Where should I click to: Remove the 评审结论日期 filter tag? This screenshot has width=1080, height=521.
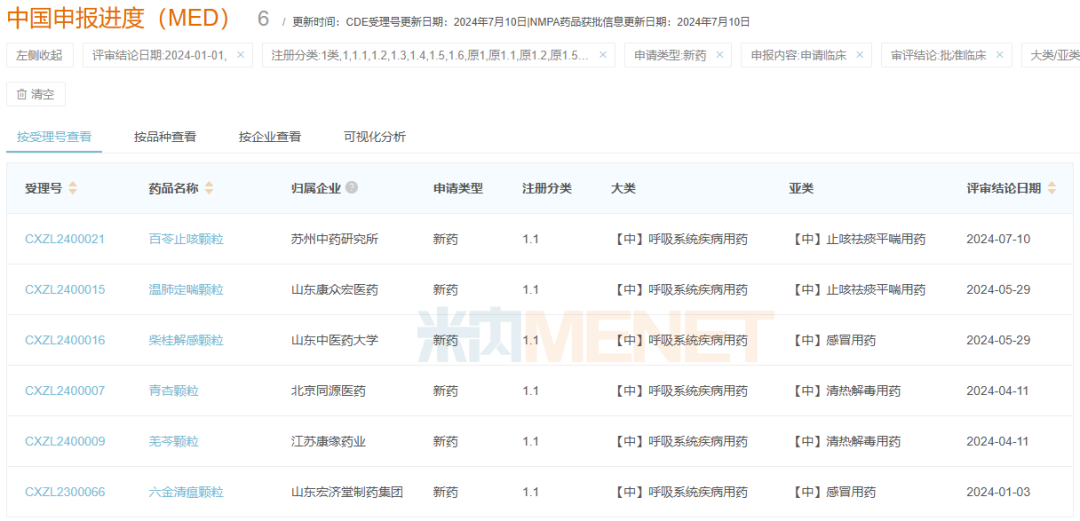240,55
